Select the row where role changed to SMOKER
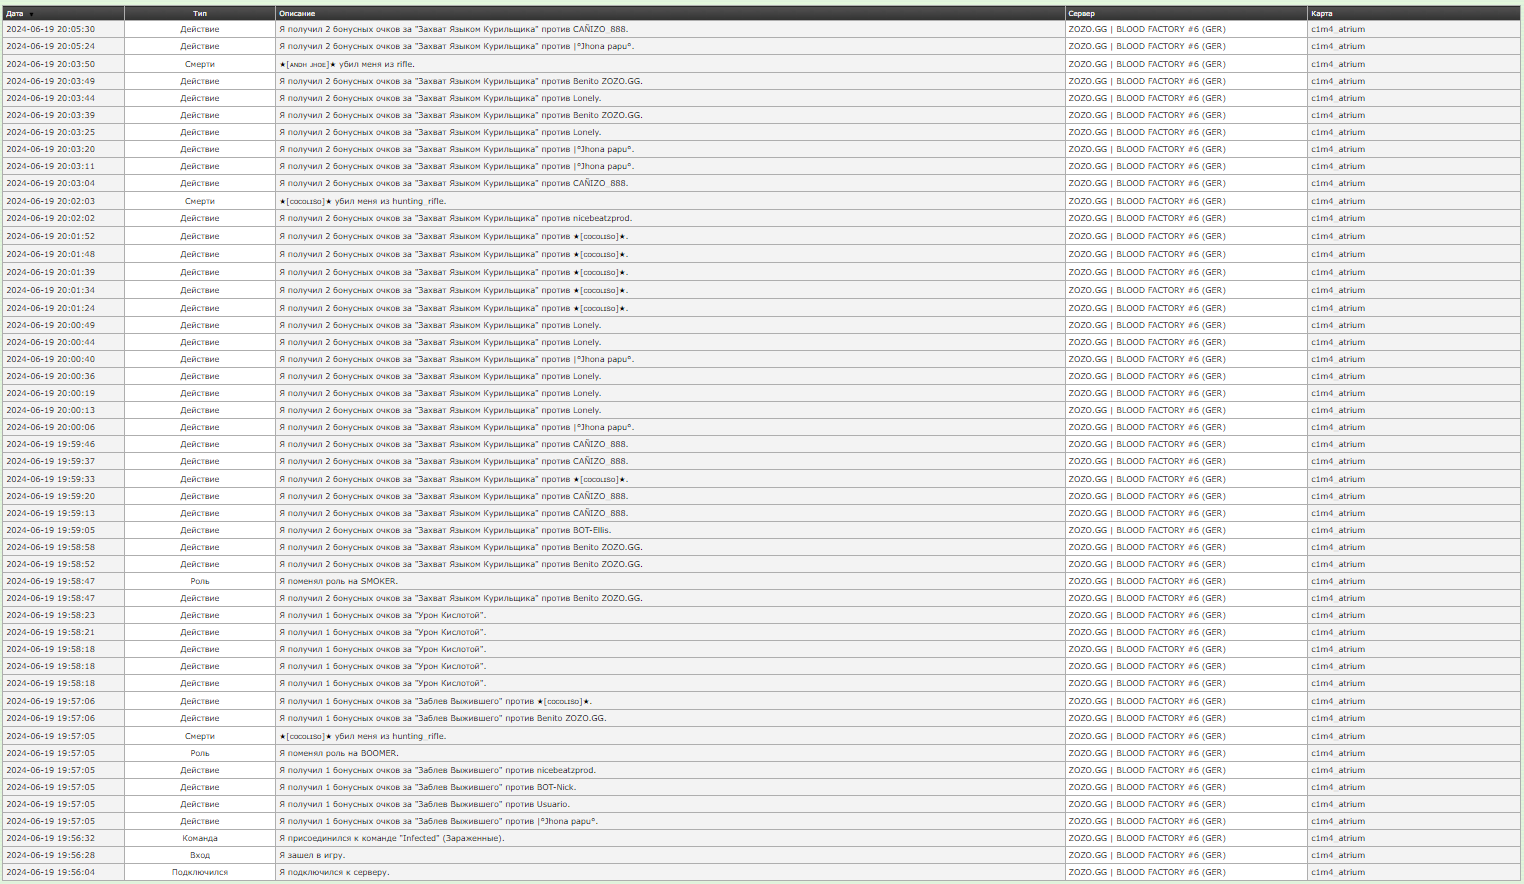 click(338, 581)
